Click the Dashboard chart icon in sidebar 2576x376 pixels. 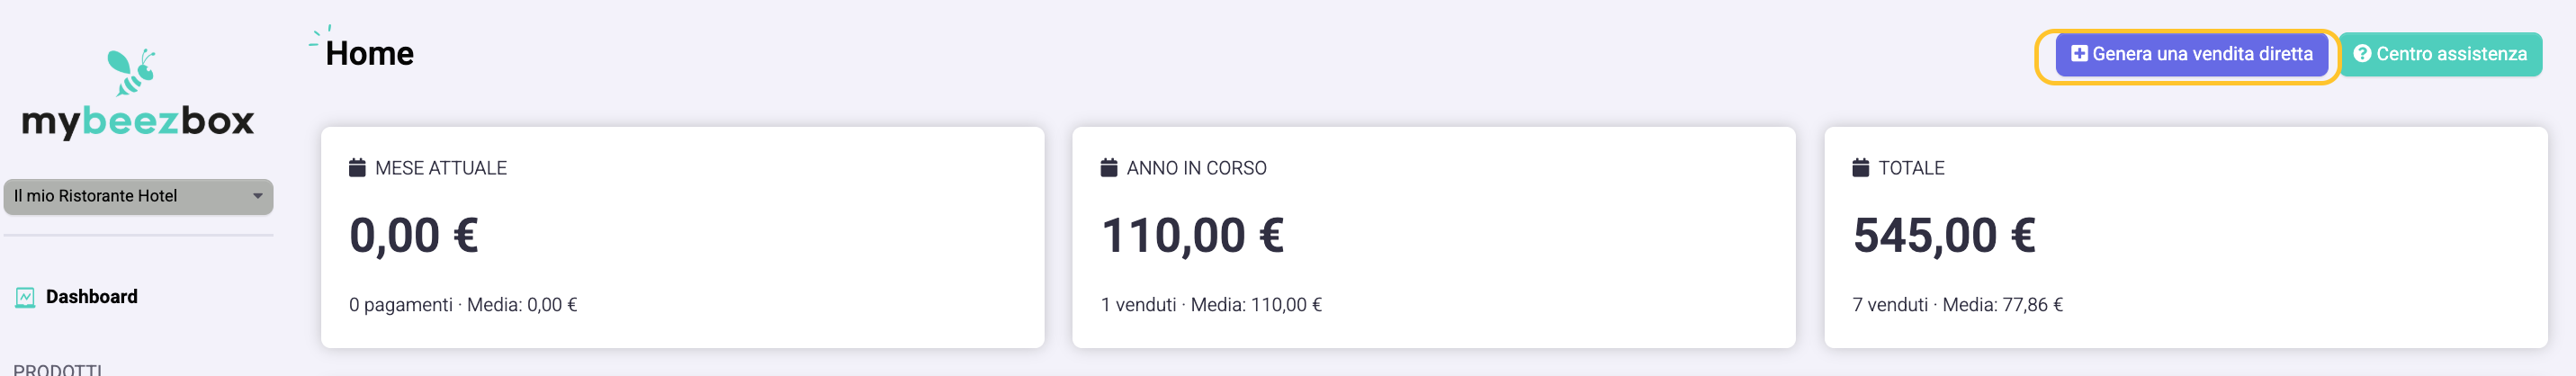(25, 297)
